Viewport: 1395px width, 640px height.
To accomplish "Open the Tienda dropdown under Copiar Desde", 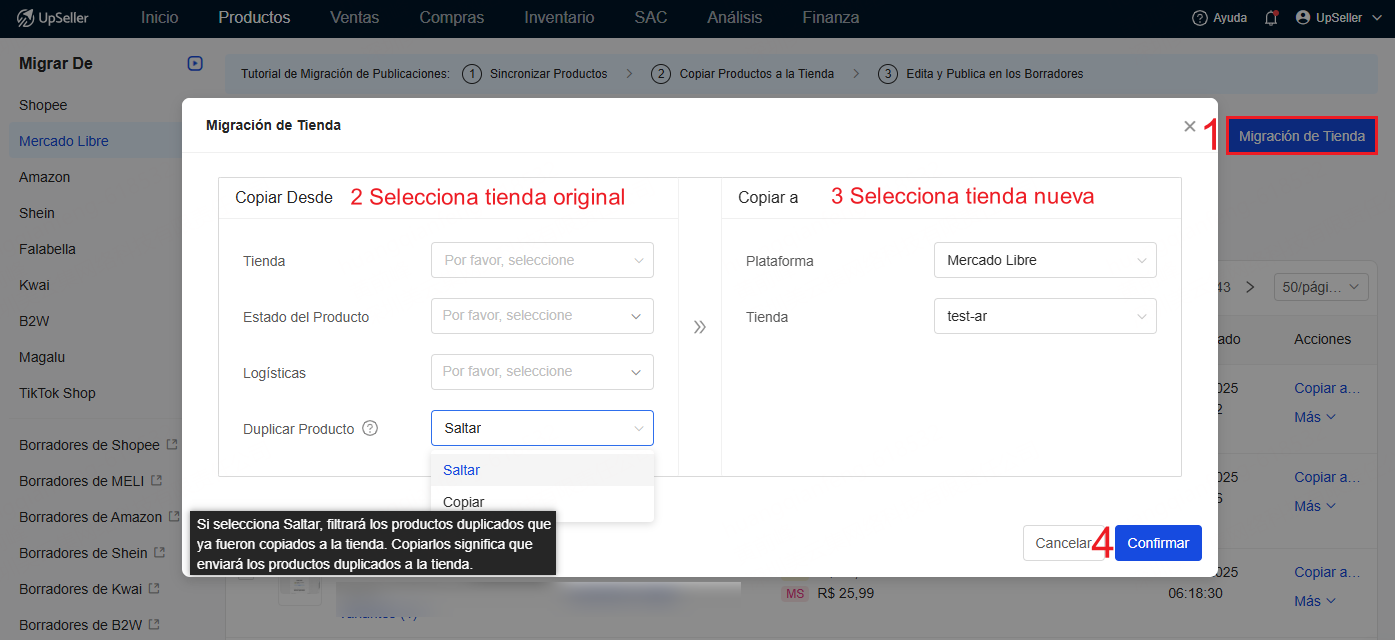I will tap(542, 260).
